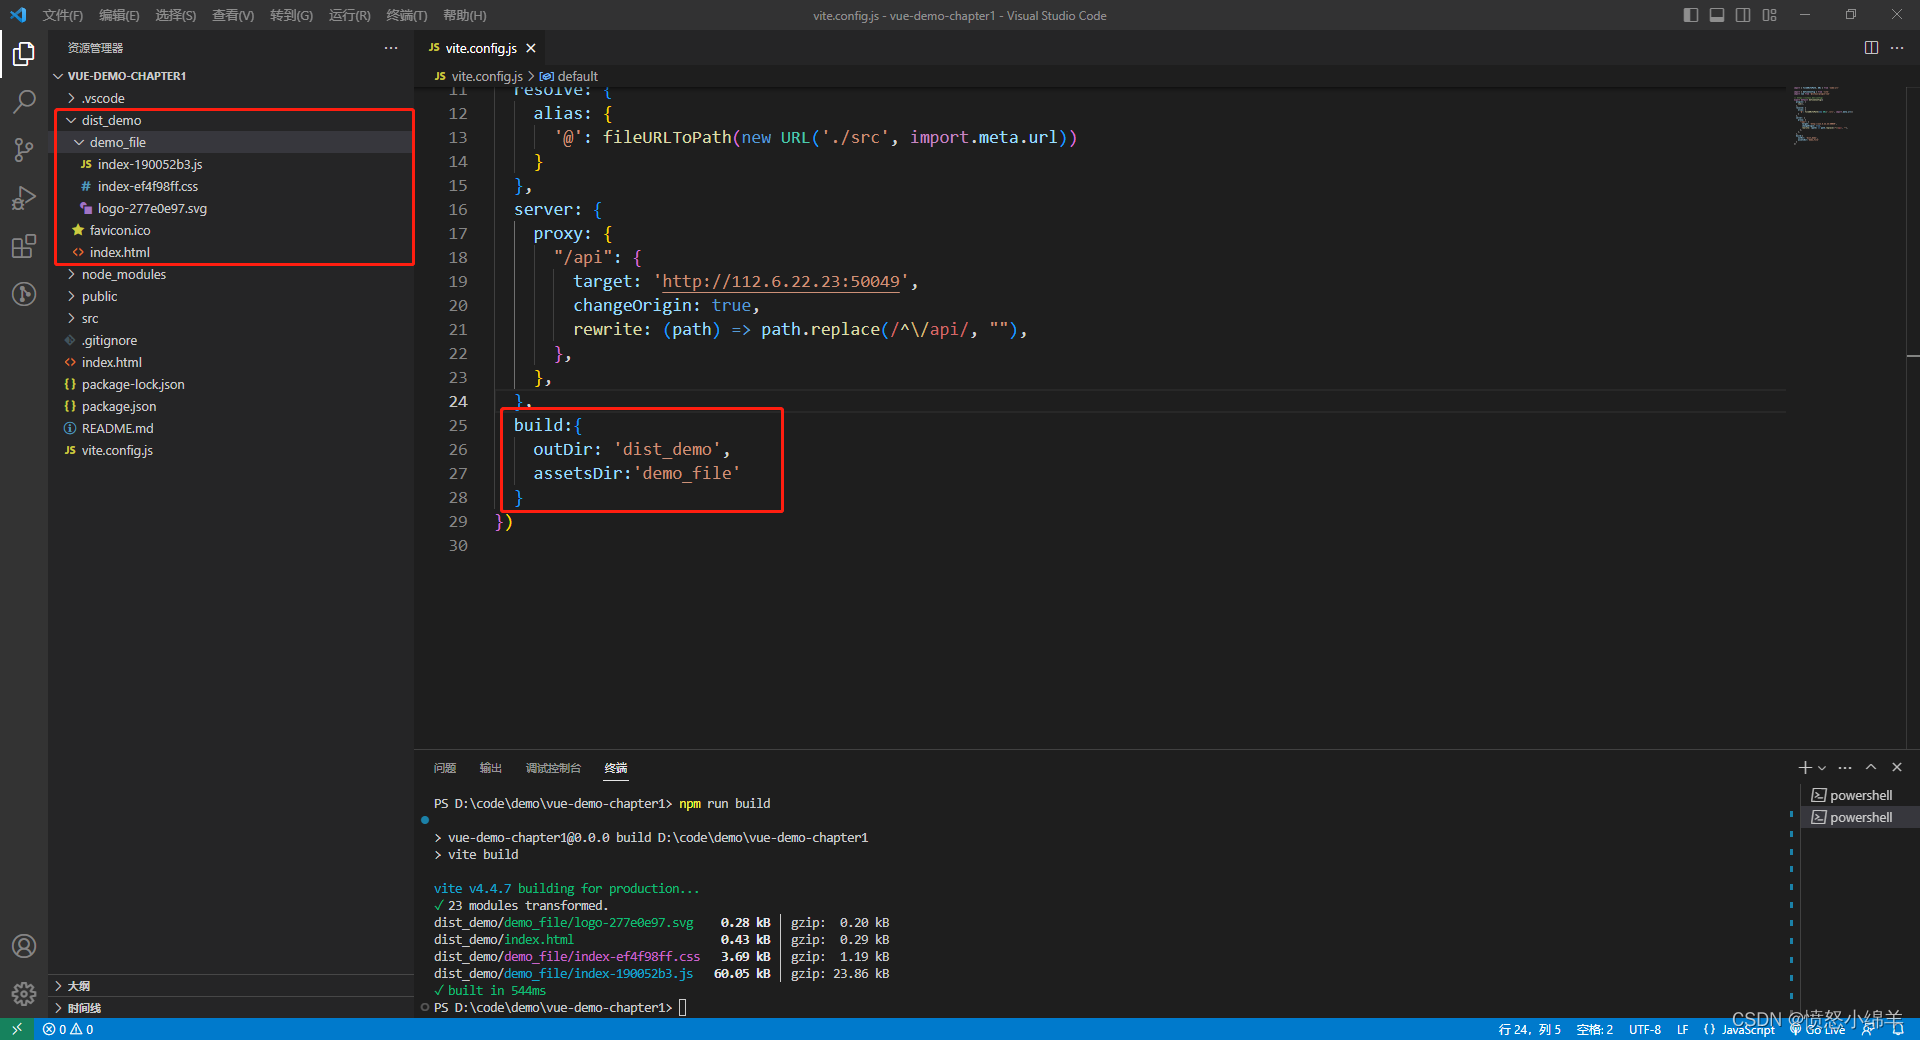
Task: Open the 文件(F) menu
Action: point(63,15)
